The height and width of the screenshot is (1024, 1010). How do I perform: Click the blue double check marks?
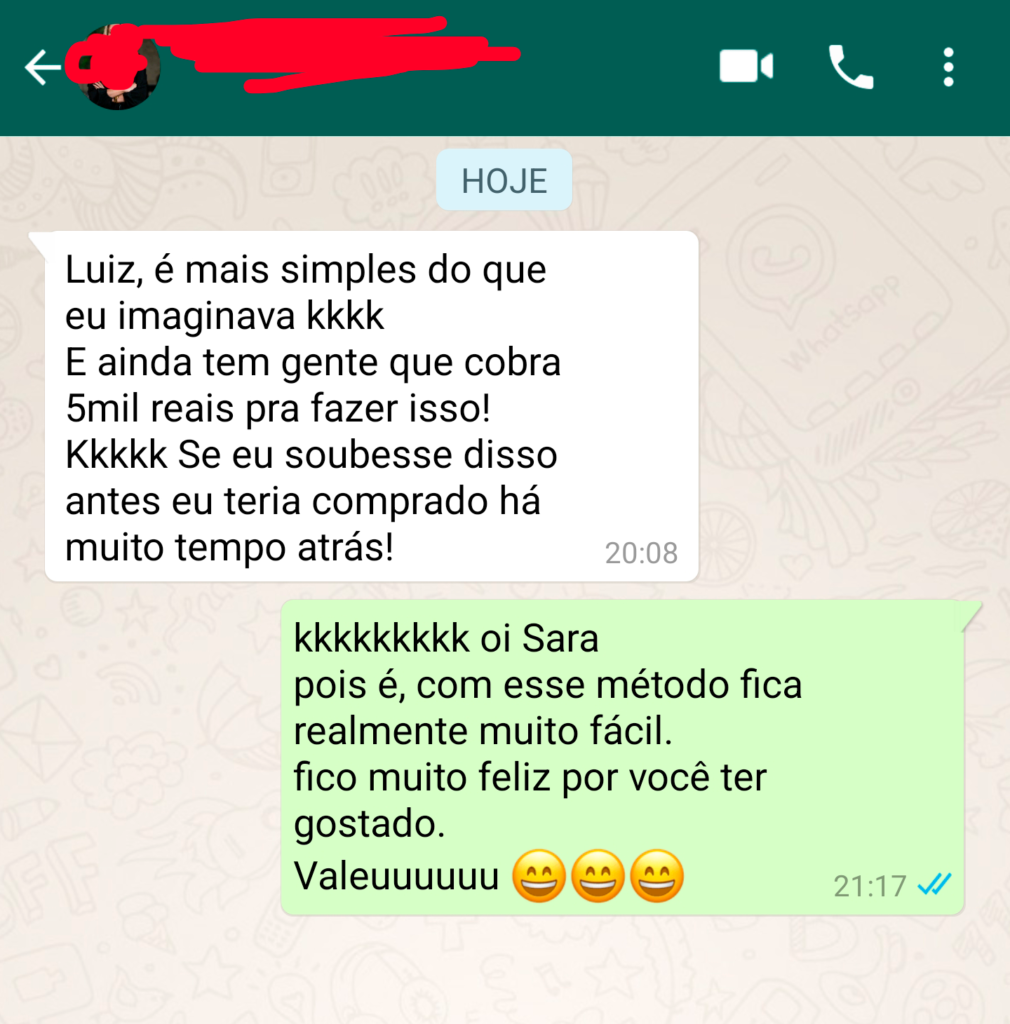935,885
